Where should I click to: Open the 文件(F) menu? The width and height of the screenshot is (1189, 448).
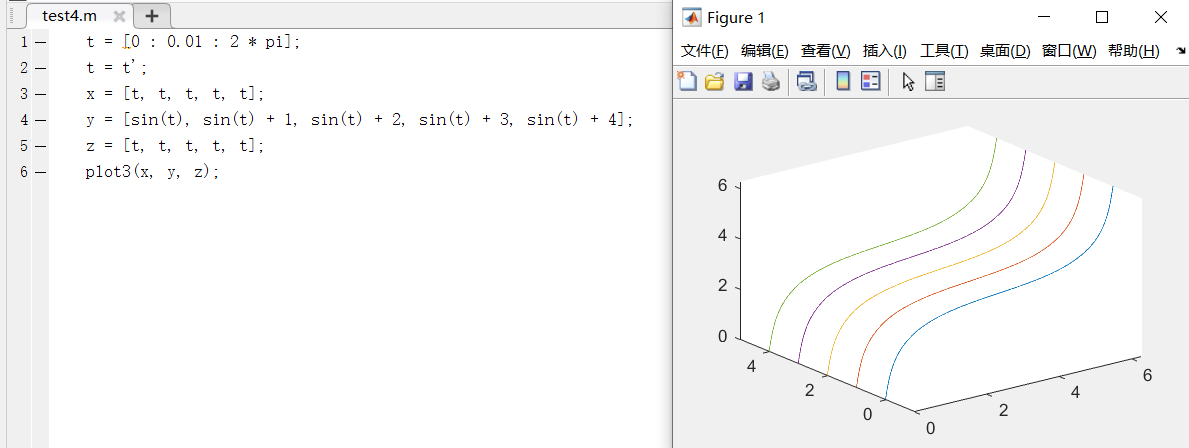click(x=704, y=51)
